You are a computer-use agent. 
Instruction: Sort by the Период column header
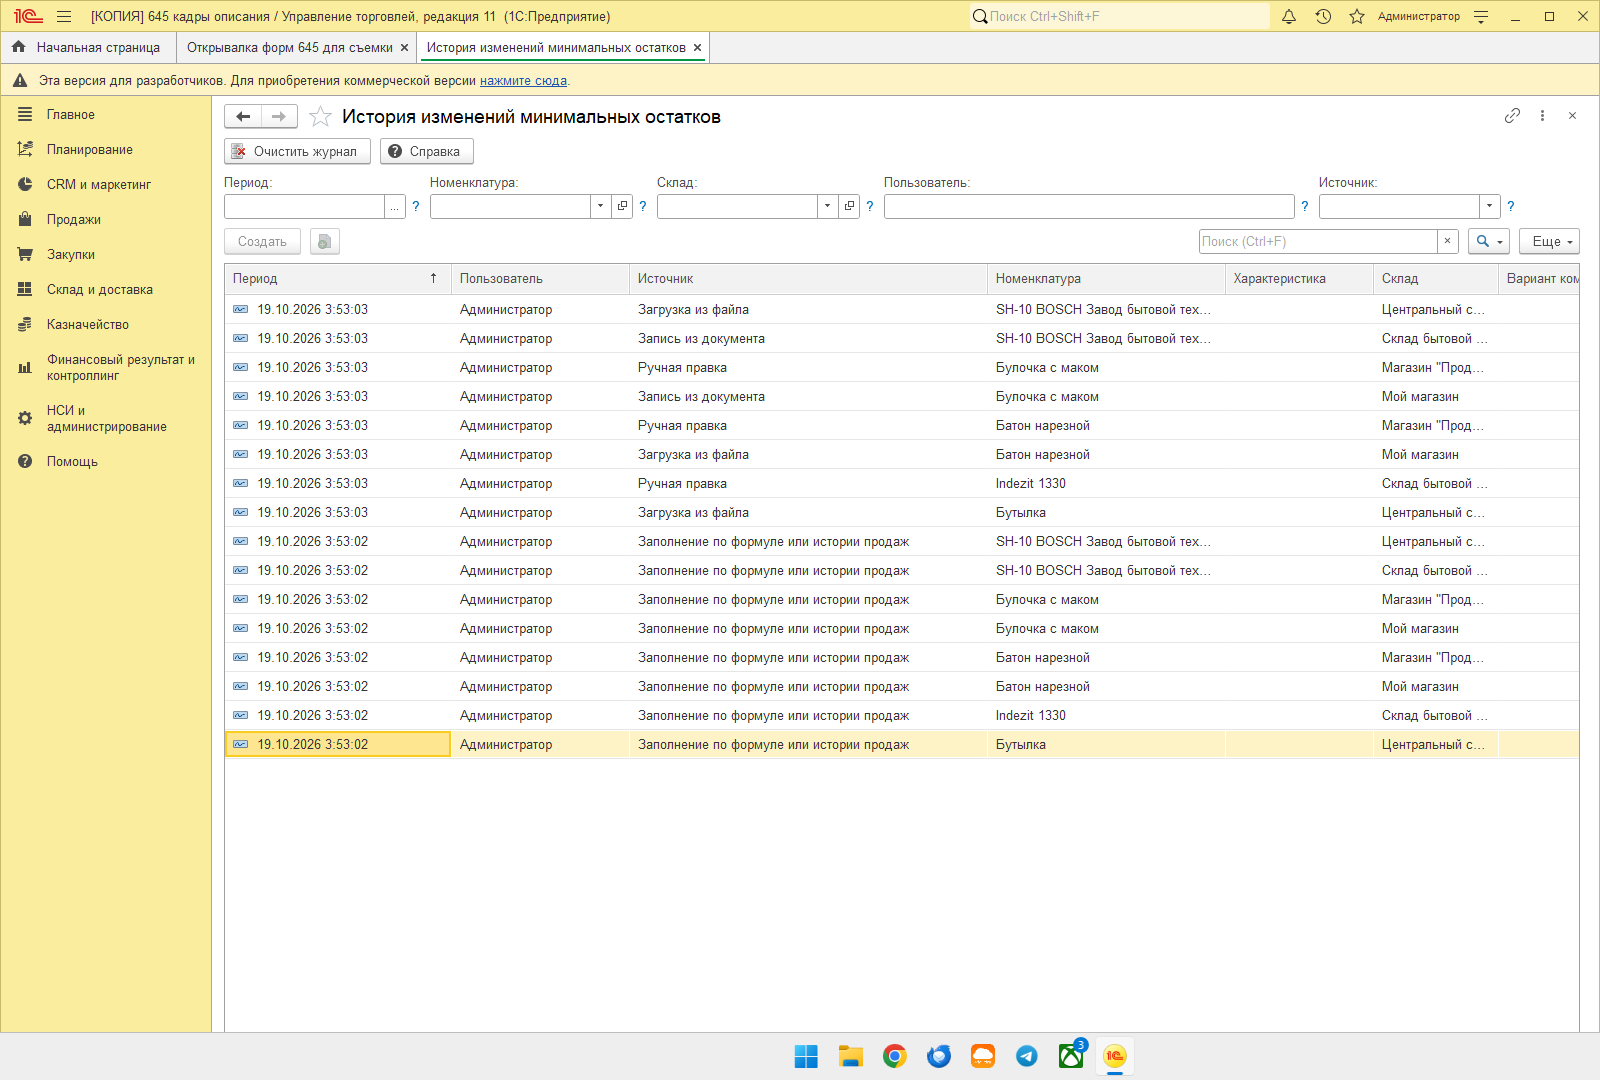tap(337, 278)
